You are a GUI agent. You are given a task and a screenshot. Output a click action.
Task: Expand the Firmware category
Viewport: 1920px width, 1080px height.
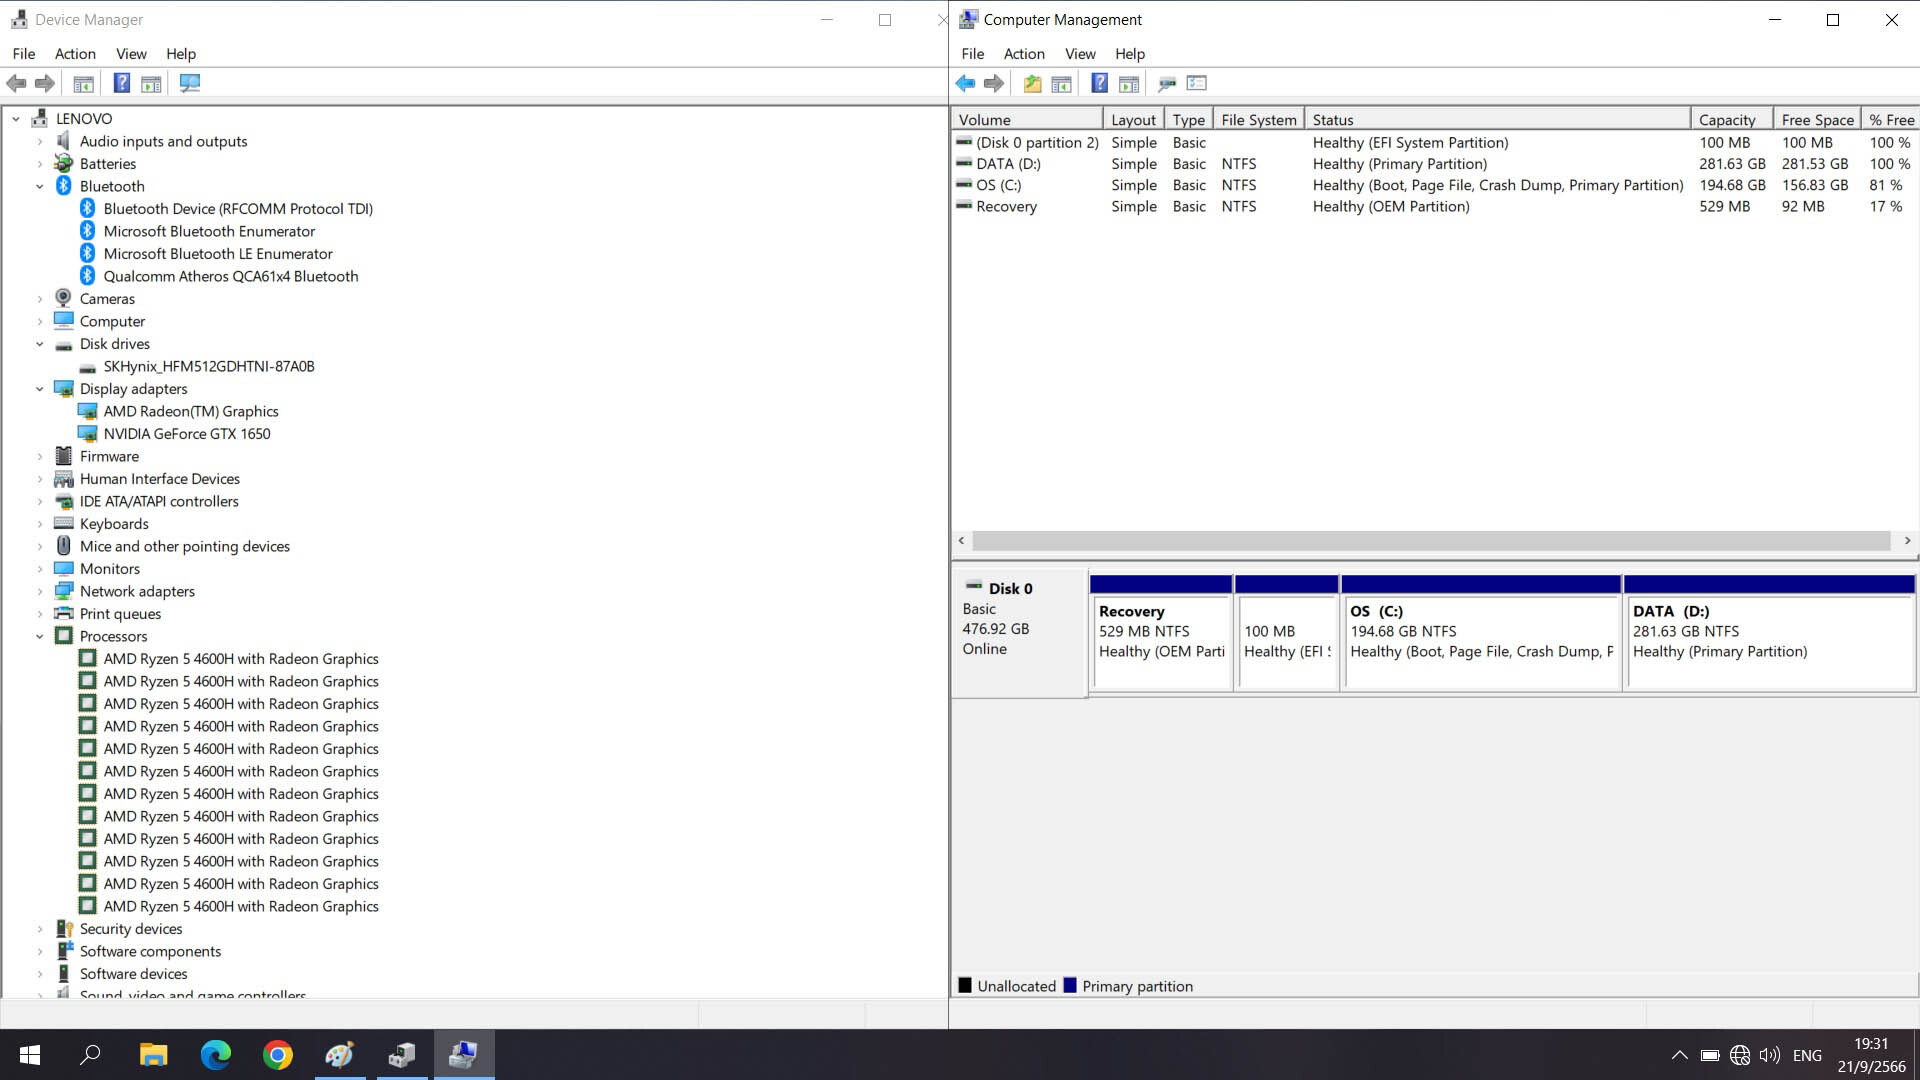(x=40, y=456)
